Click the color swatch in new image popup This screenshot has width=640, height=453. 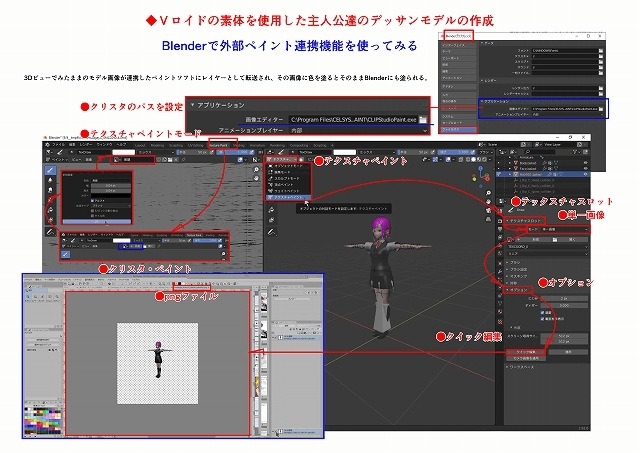tap(111, 195)
